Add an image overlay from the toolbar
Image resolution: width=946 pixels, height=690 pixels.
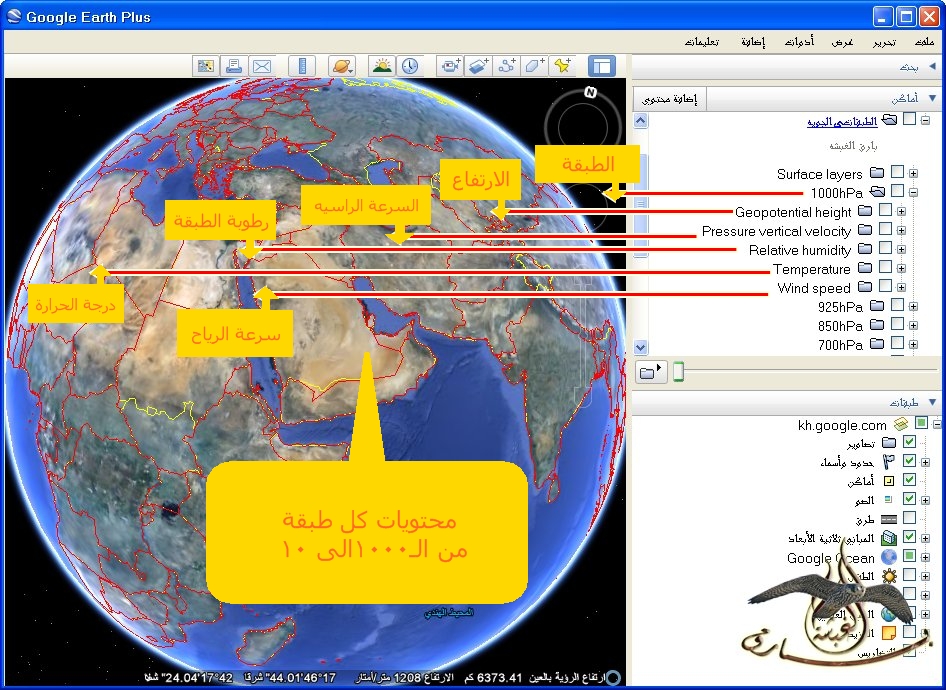(478, 66)
